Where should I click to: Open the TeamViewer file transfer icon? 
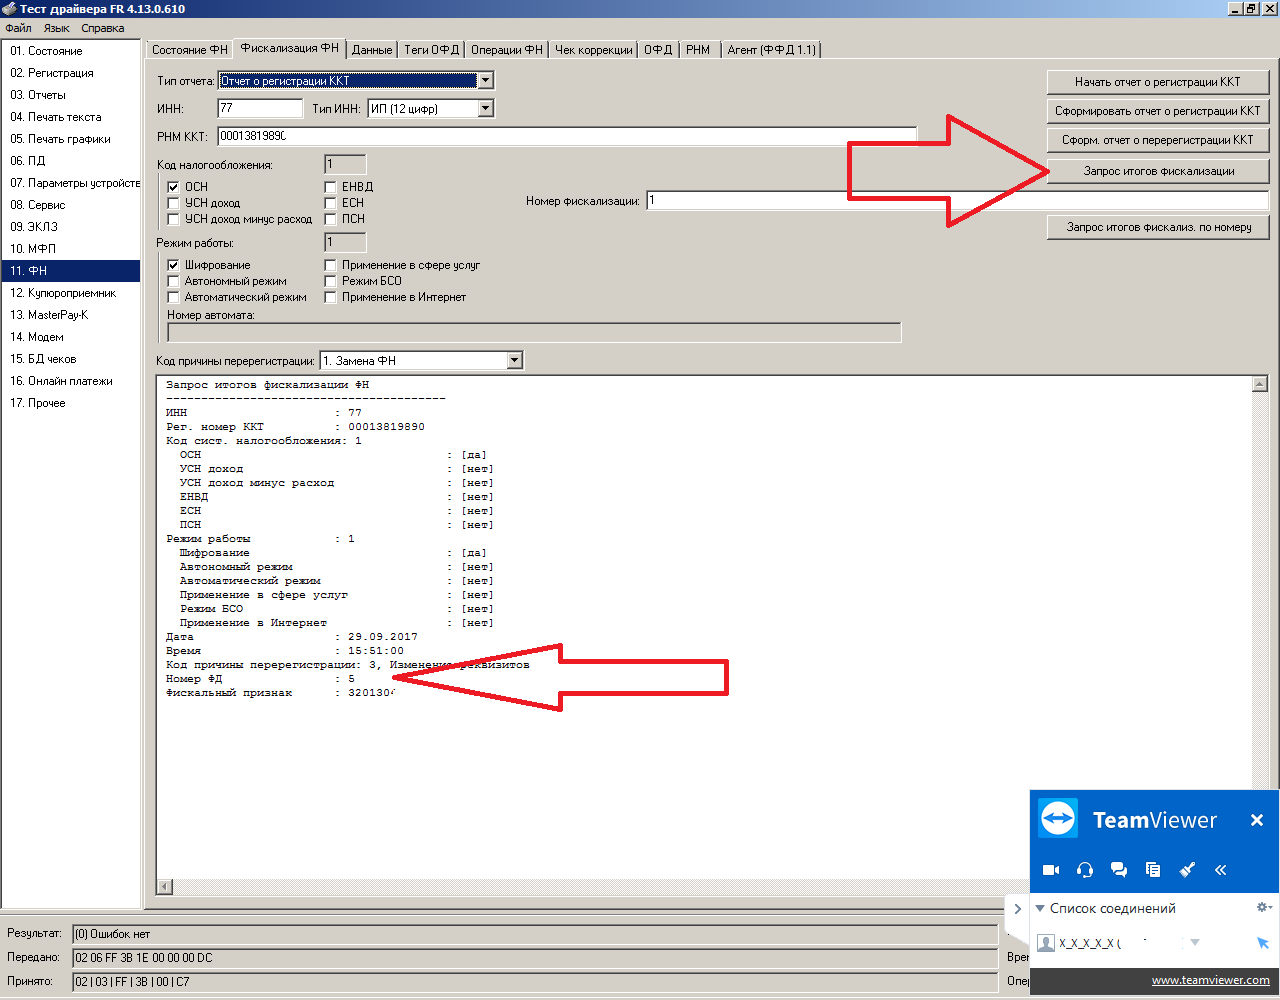[x=1153, y=870]
